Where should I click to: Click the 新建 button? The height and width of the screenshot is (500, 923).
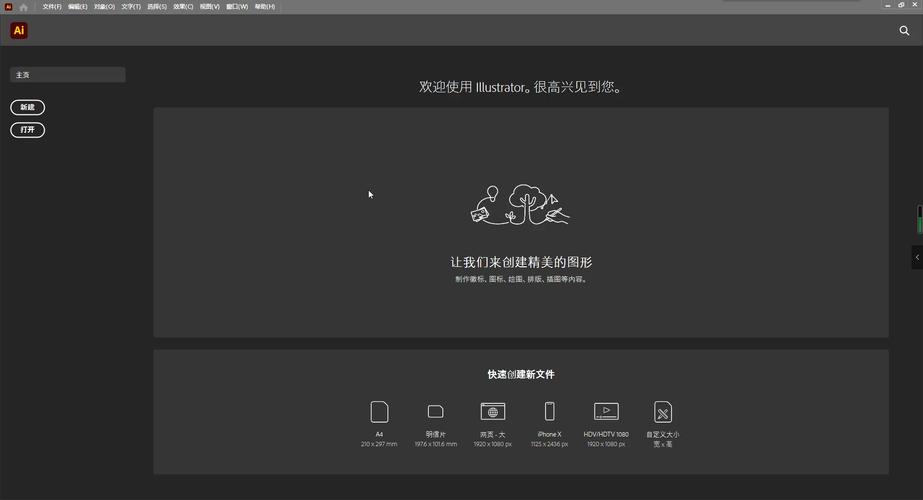coord(28,107)
